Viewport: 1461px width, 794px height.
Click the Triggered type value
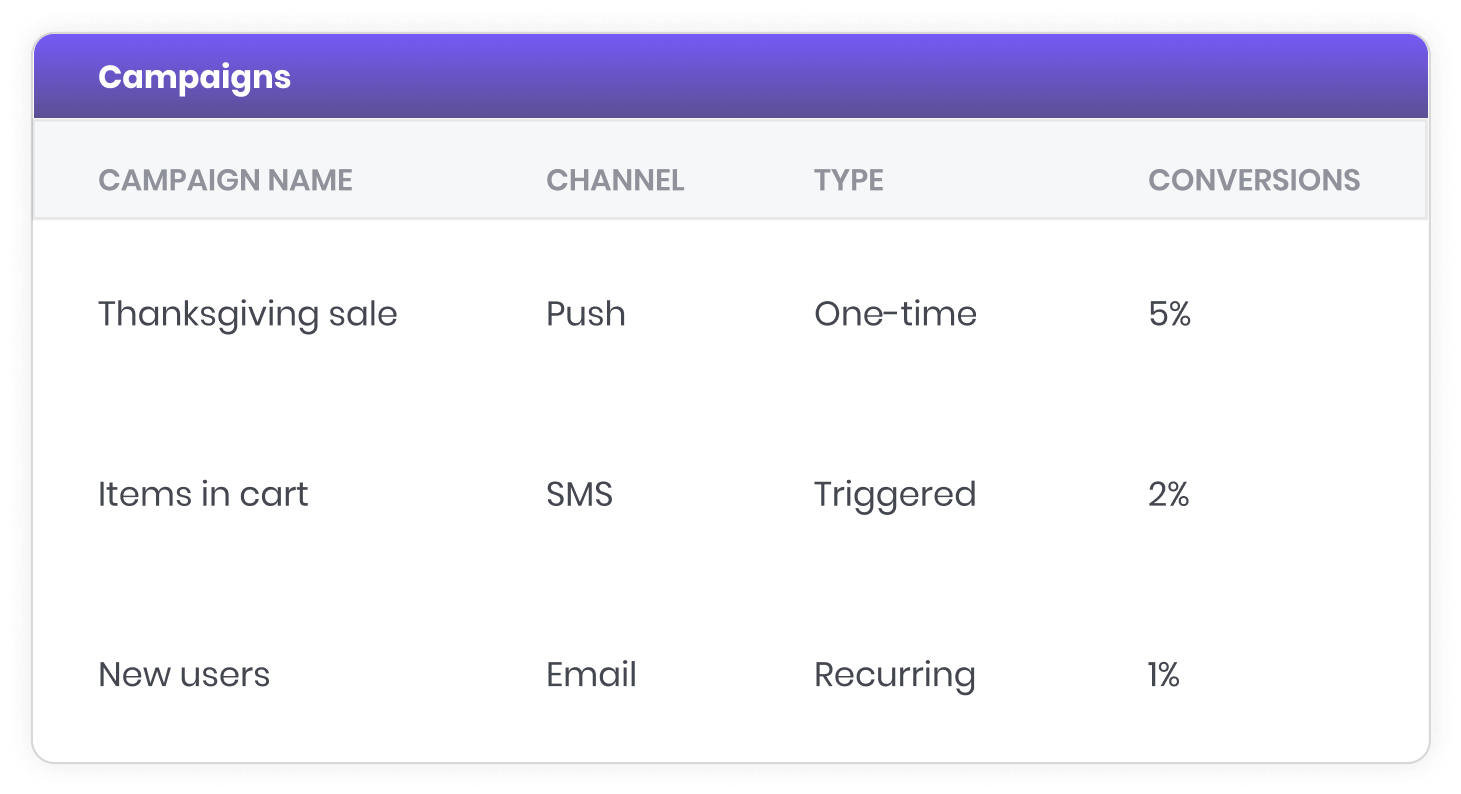point(895,495)
